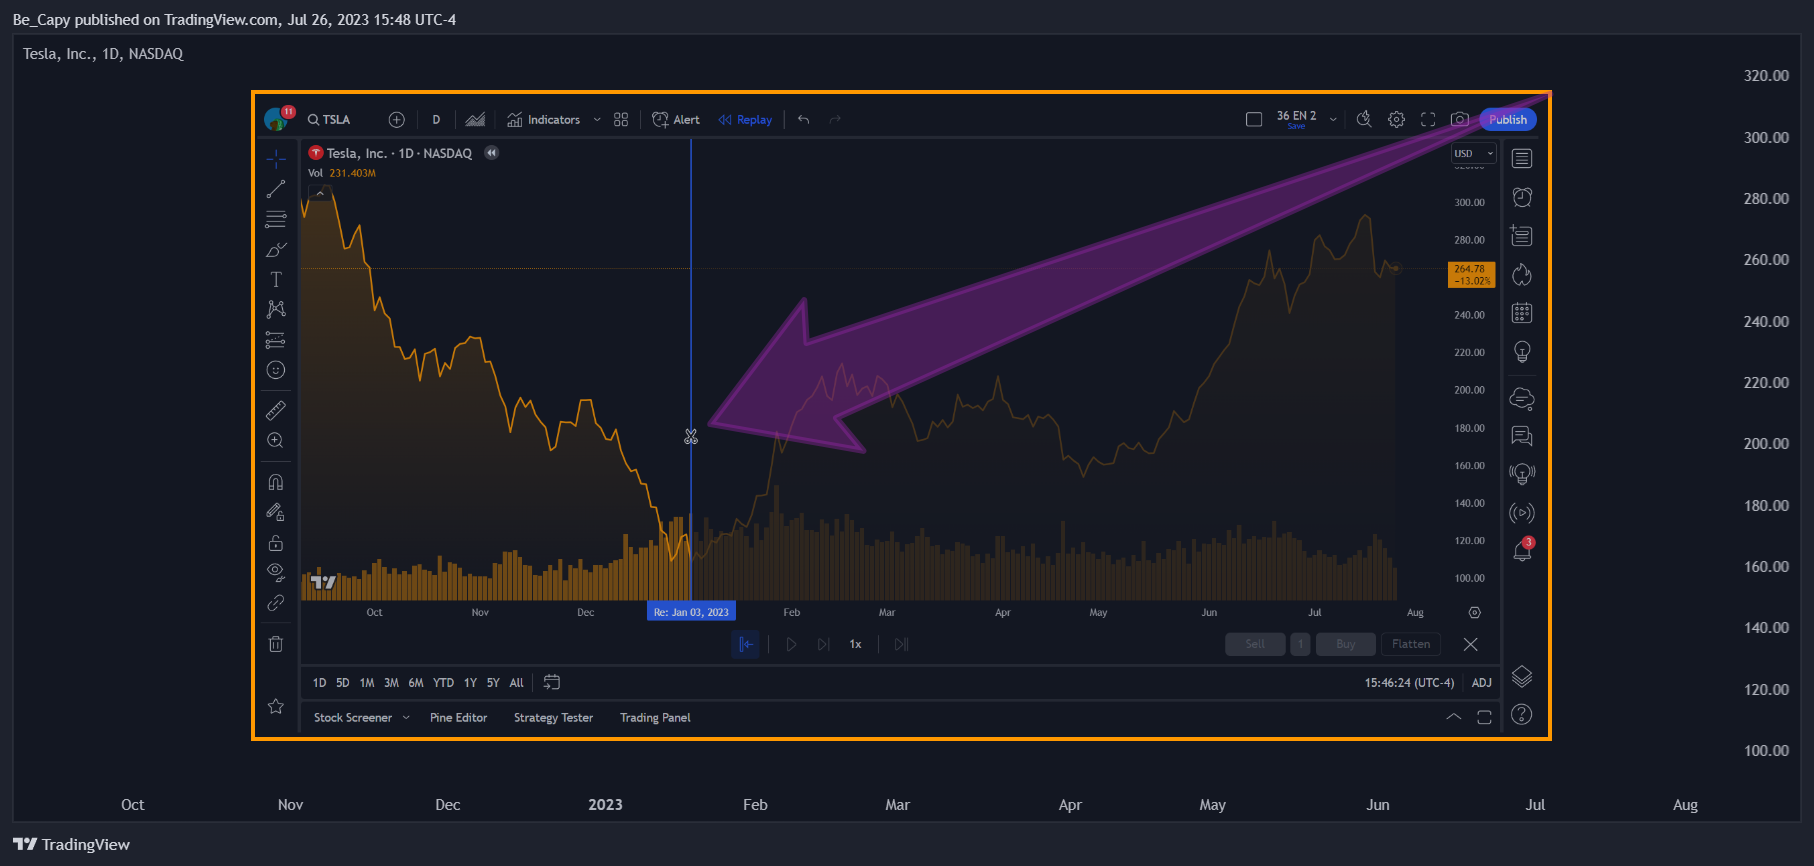Click the user profile avatar
This screenshot has width=1814, height=866.
277,119
